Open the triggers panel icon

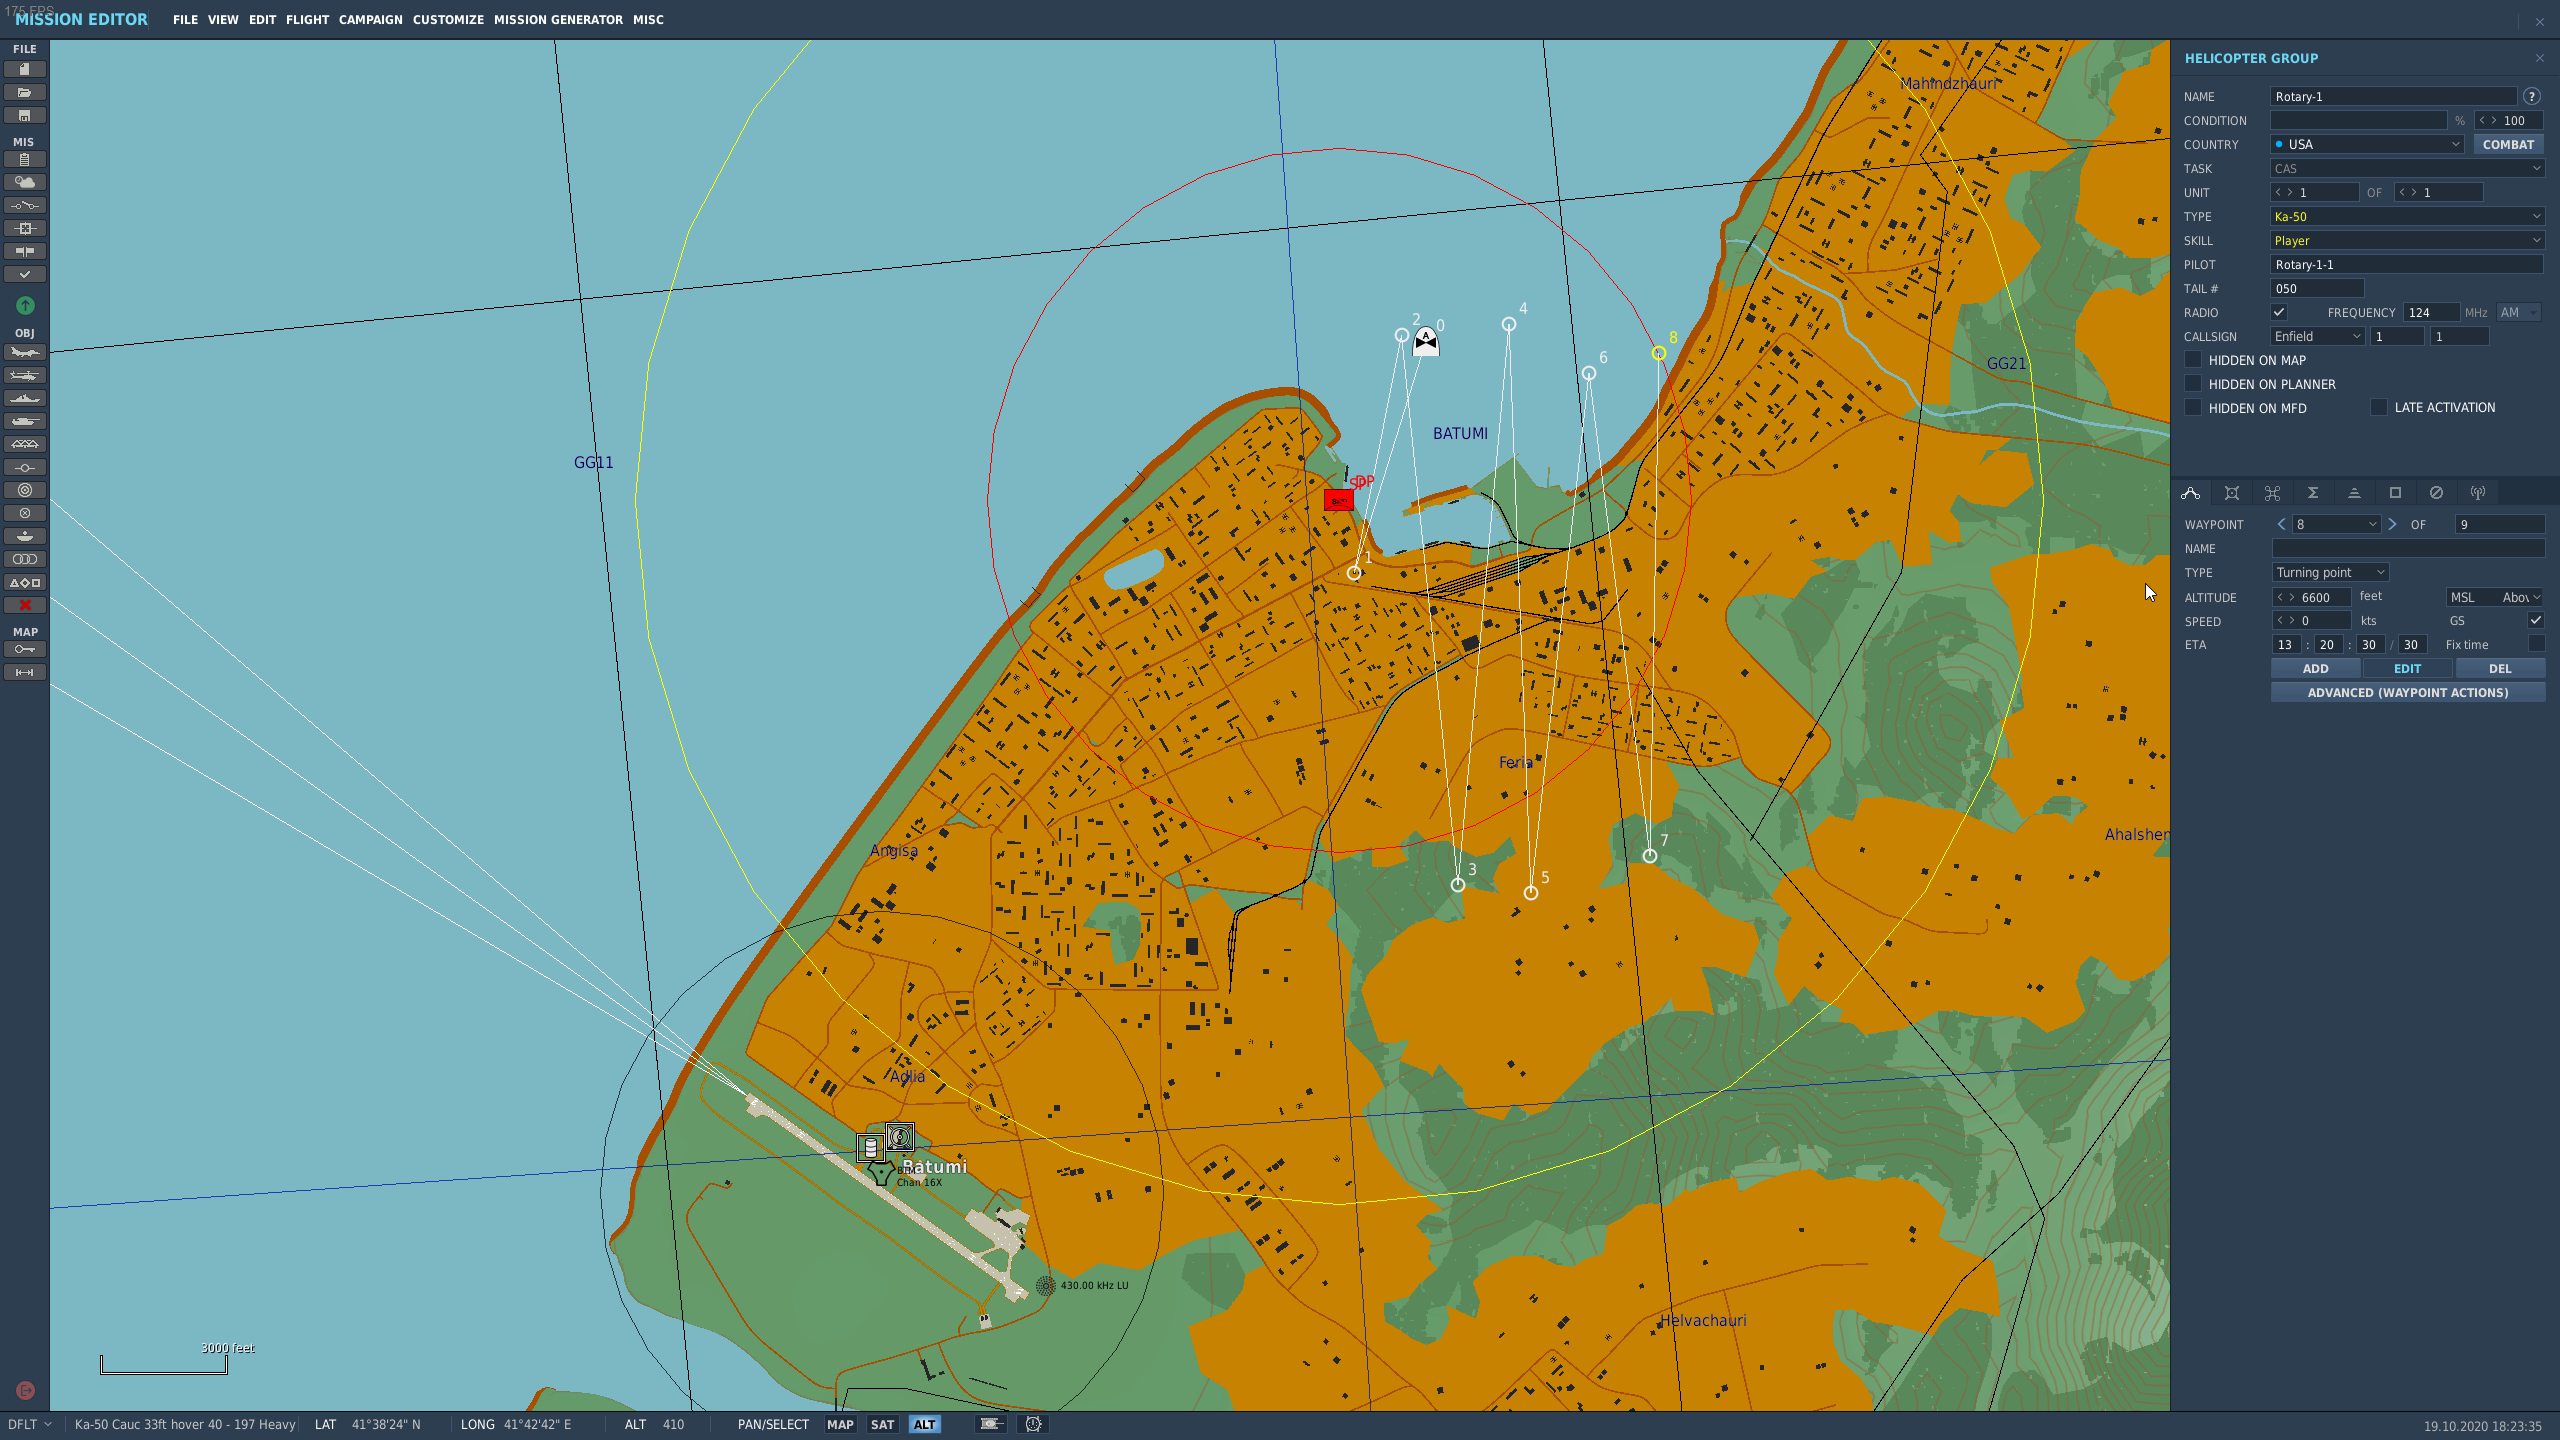pos(25,205)
